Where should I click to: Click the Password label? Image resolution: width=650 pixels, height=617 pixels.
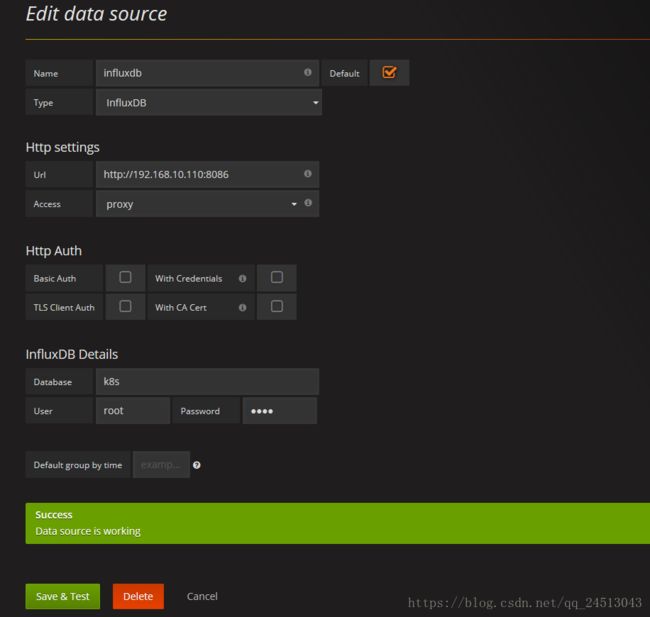(200, 411)
